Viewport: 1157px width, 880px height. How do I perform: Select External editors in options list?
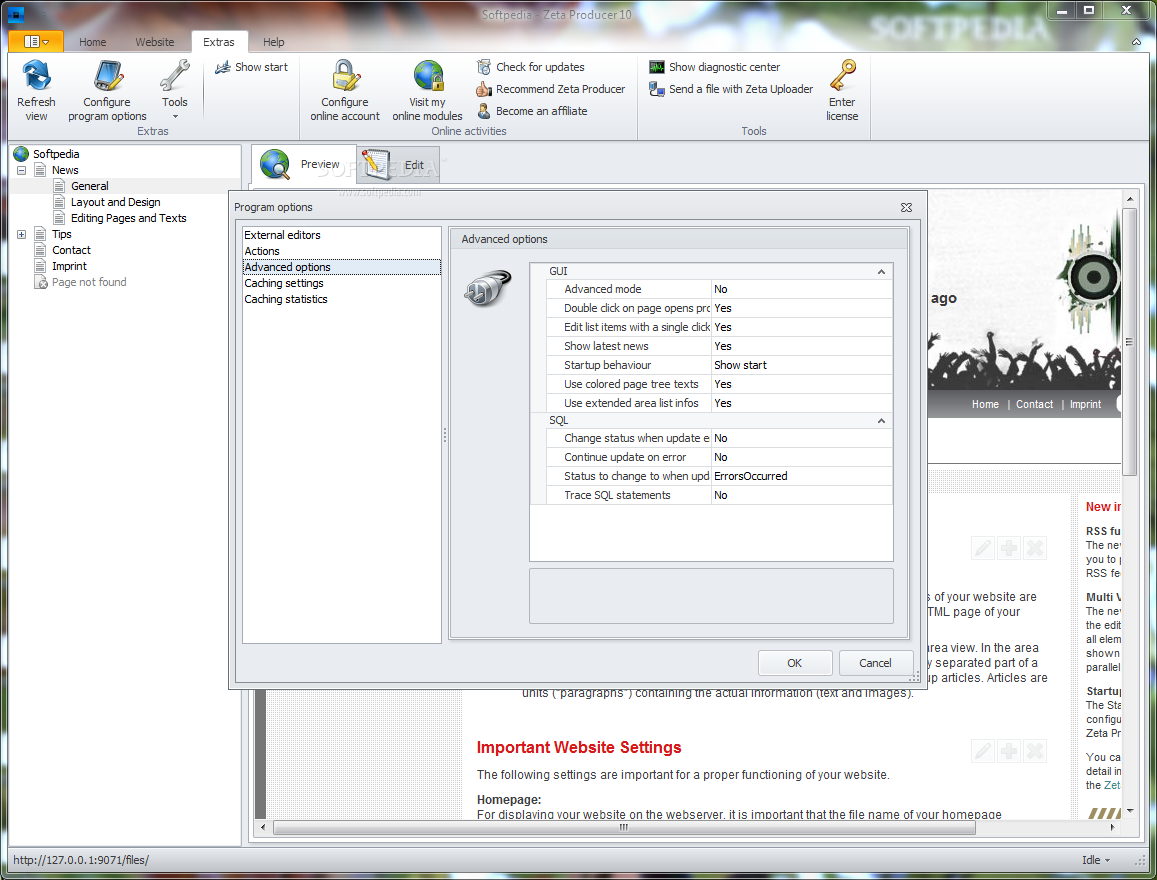click(x=342, y=235)
